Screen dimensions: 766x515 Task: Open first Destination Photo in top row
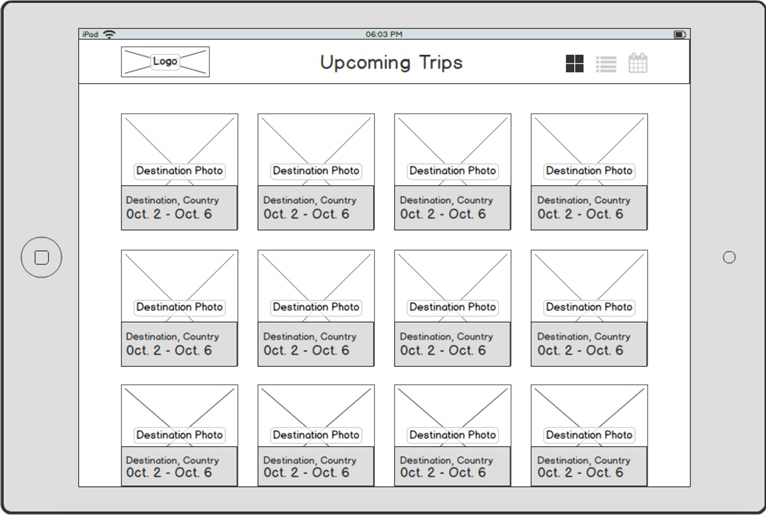[180, 150]
